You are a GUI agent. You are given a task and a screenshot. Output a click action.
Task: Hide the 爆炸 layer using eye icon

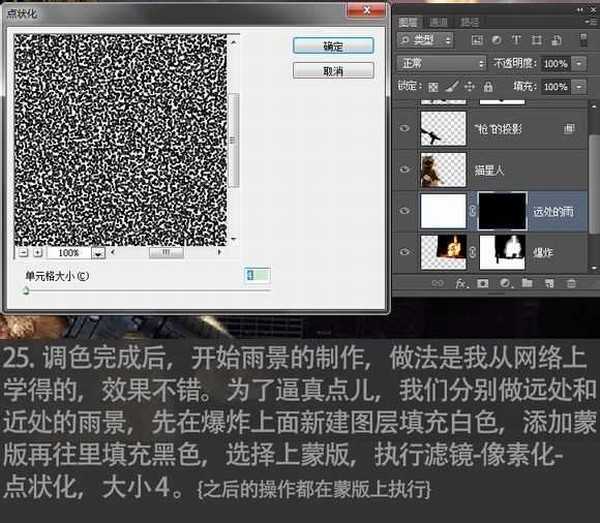click(x=405, y=252)
